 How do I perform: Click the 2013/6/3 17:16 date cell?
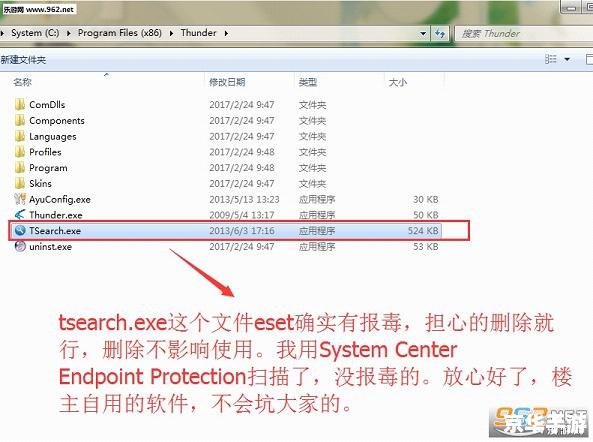(x=242, y=231)
